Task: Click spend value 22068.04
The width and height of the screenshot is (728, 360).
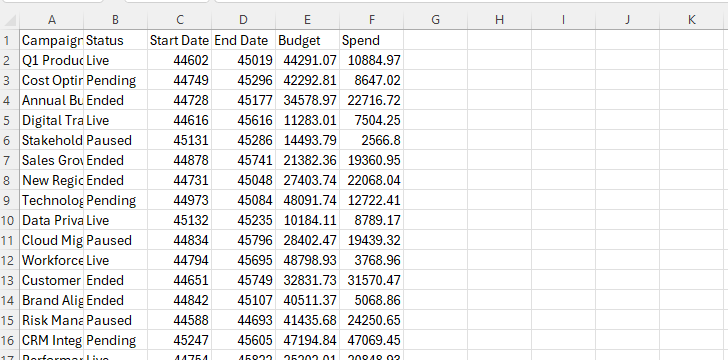Action: click(x=371, y=180)
